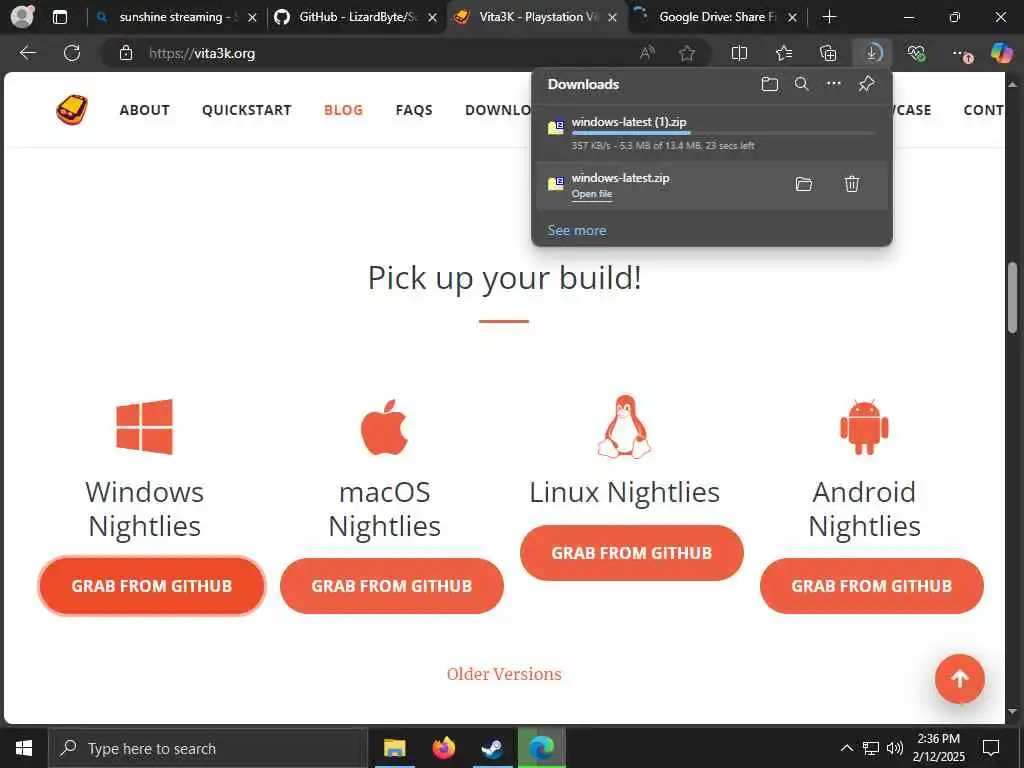Open File Explorer from taskbar
This screenshot has height=768, width=1024.
[x=394, y=748]
